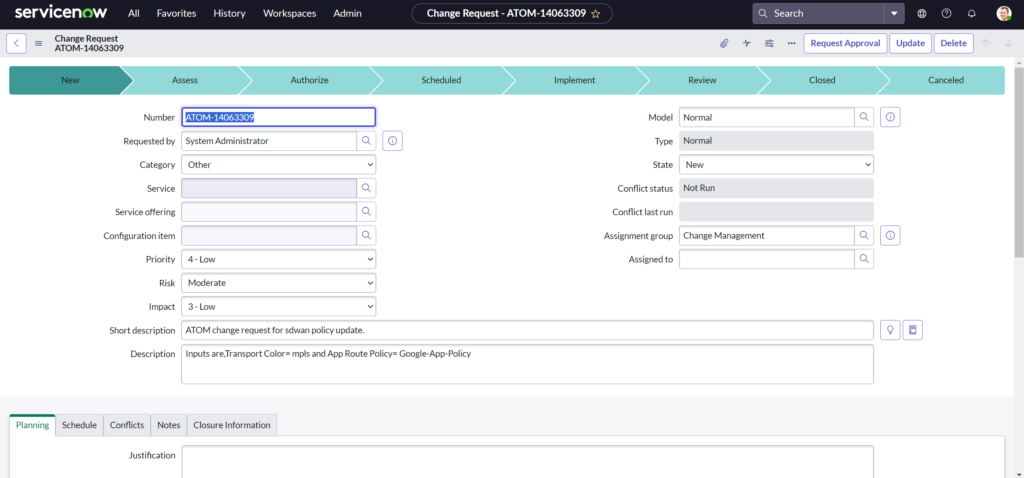Click the back arrow button
The height and width of the screenshot is (478, 1024).
[x=16, y=43]
